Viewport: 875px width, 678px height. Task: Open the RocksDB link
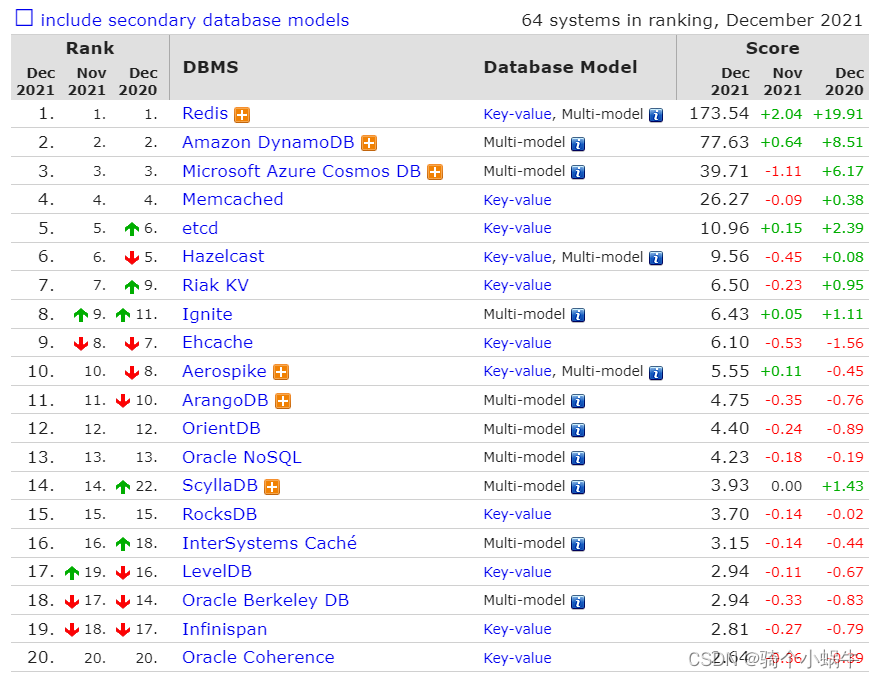tap(219, 514)
